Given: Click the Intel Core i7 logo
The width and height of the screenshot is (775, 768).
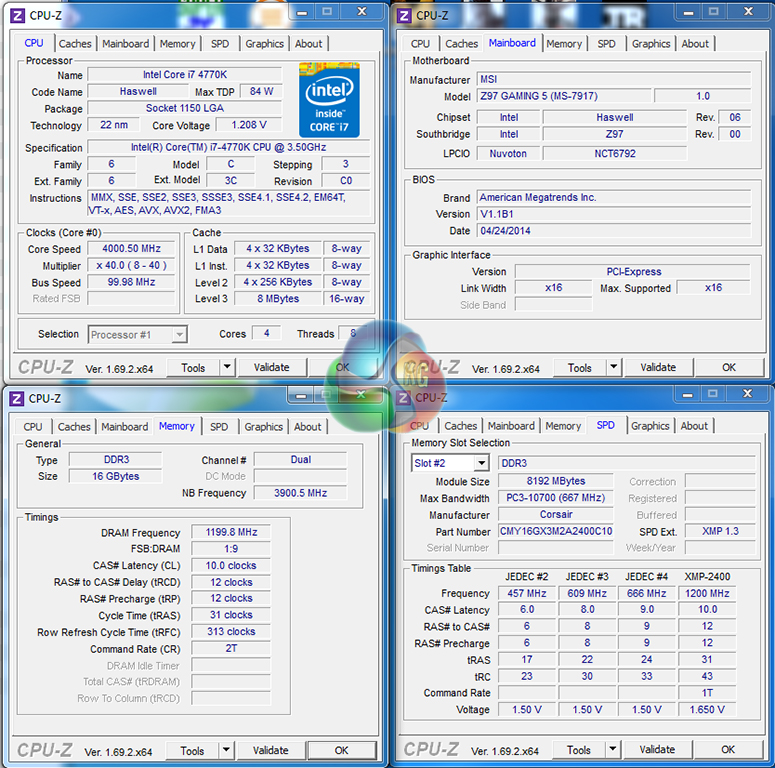Looking at the screenshot, I should pos(329,100).
